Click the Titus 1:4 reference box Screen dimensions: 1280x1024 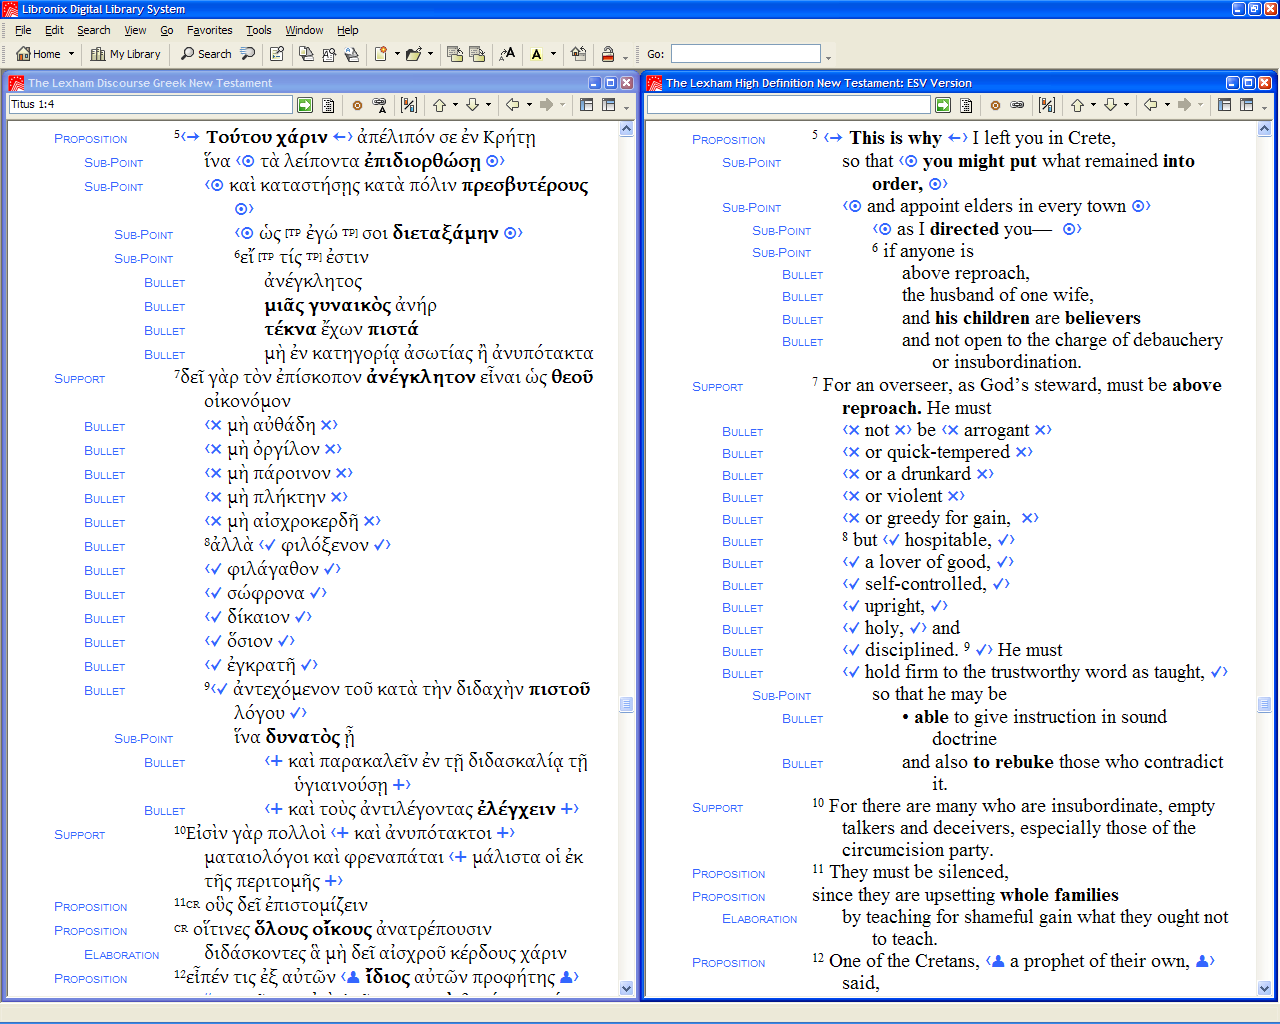coord(150,104)
